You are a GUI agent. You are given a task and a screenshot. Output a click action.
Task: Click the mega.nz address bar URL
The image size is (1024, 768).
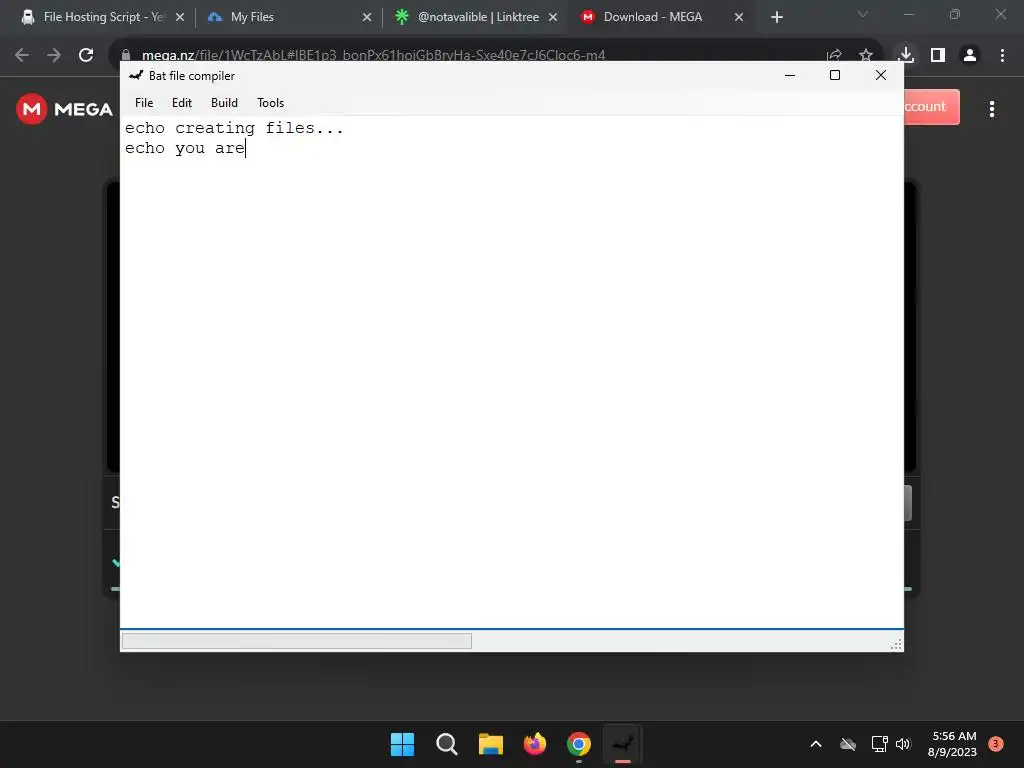[x=374, y=56]
